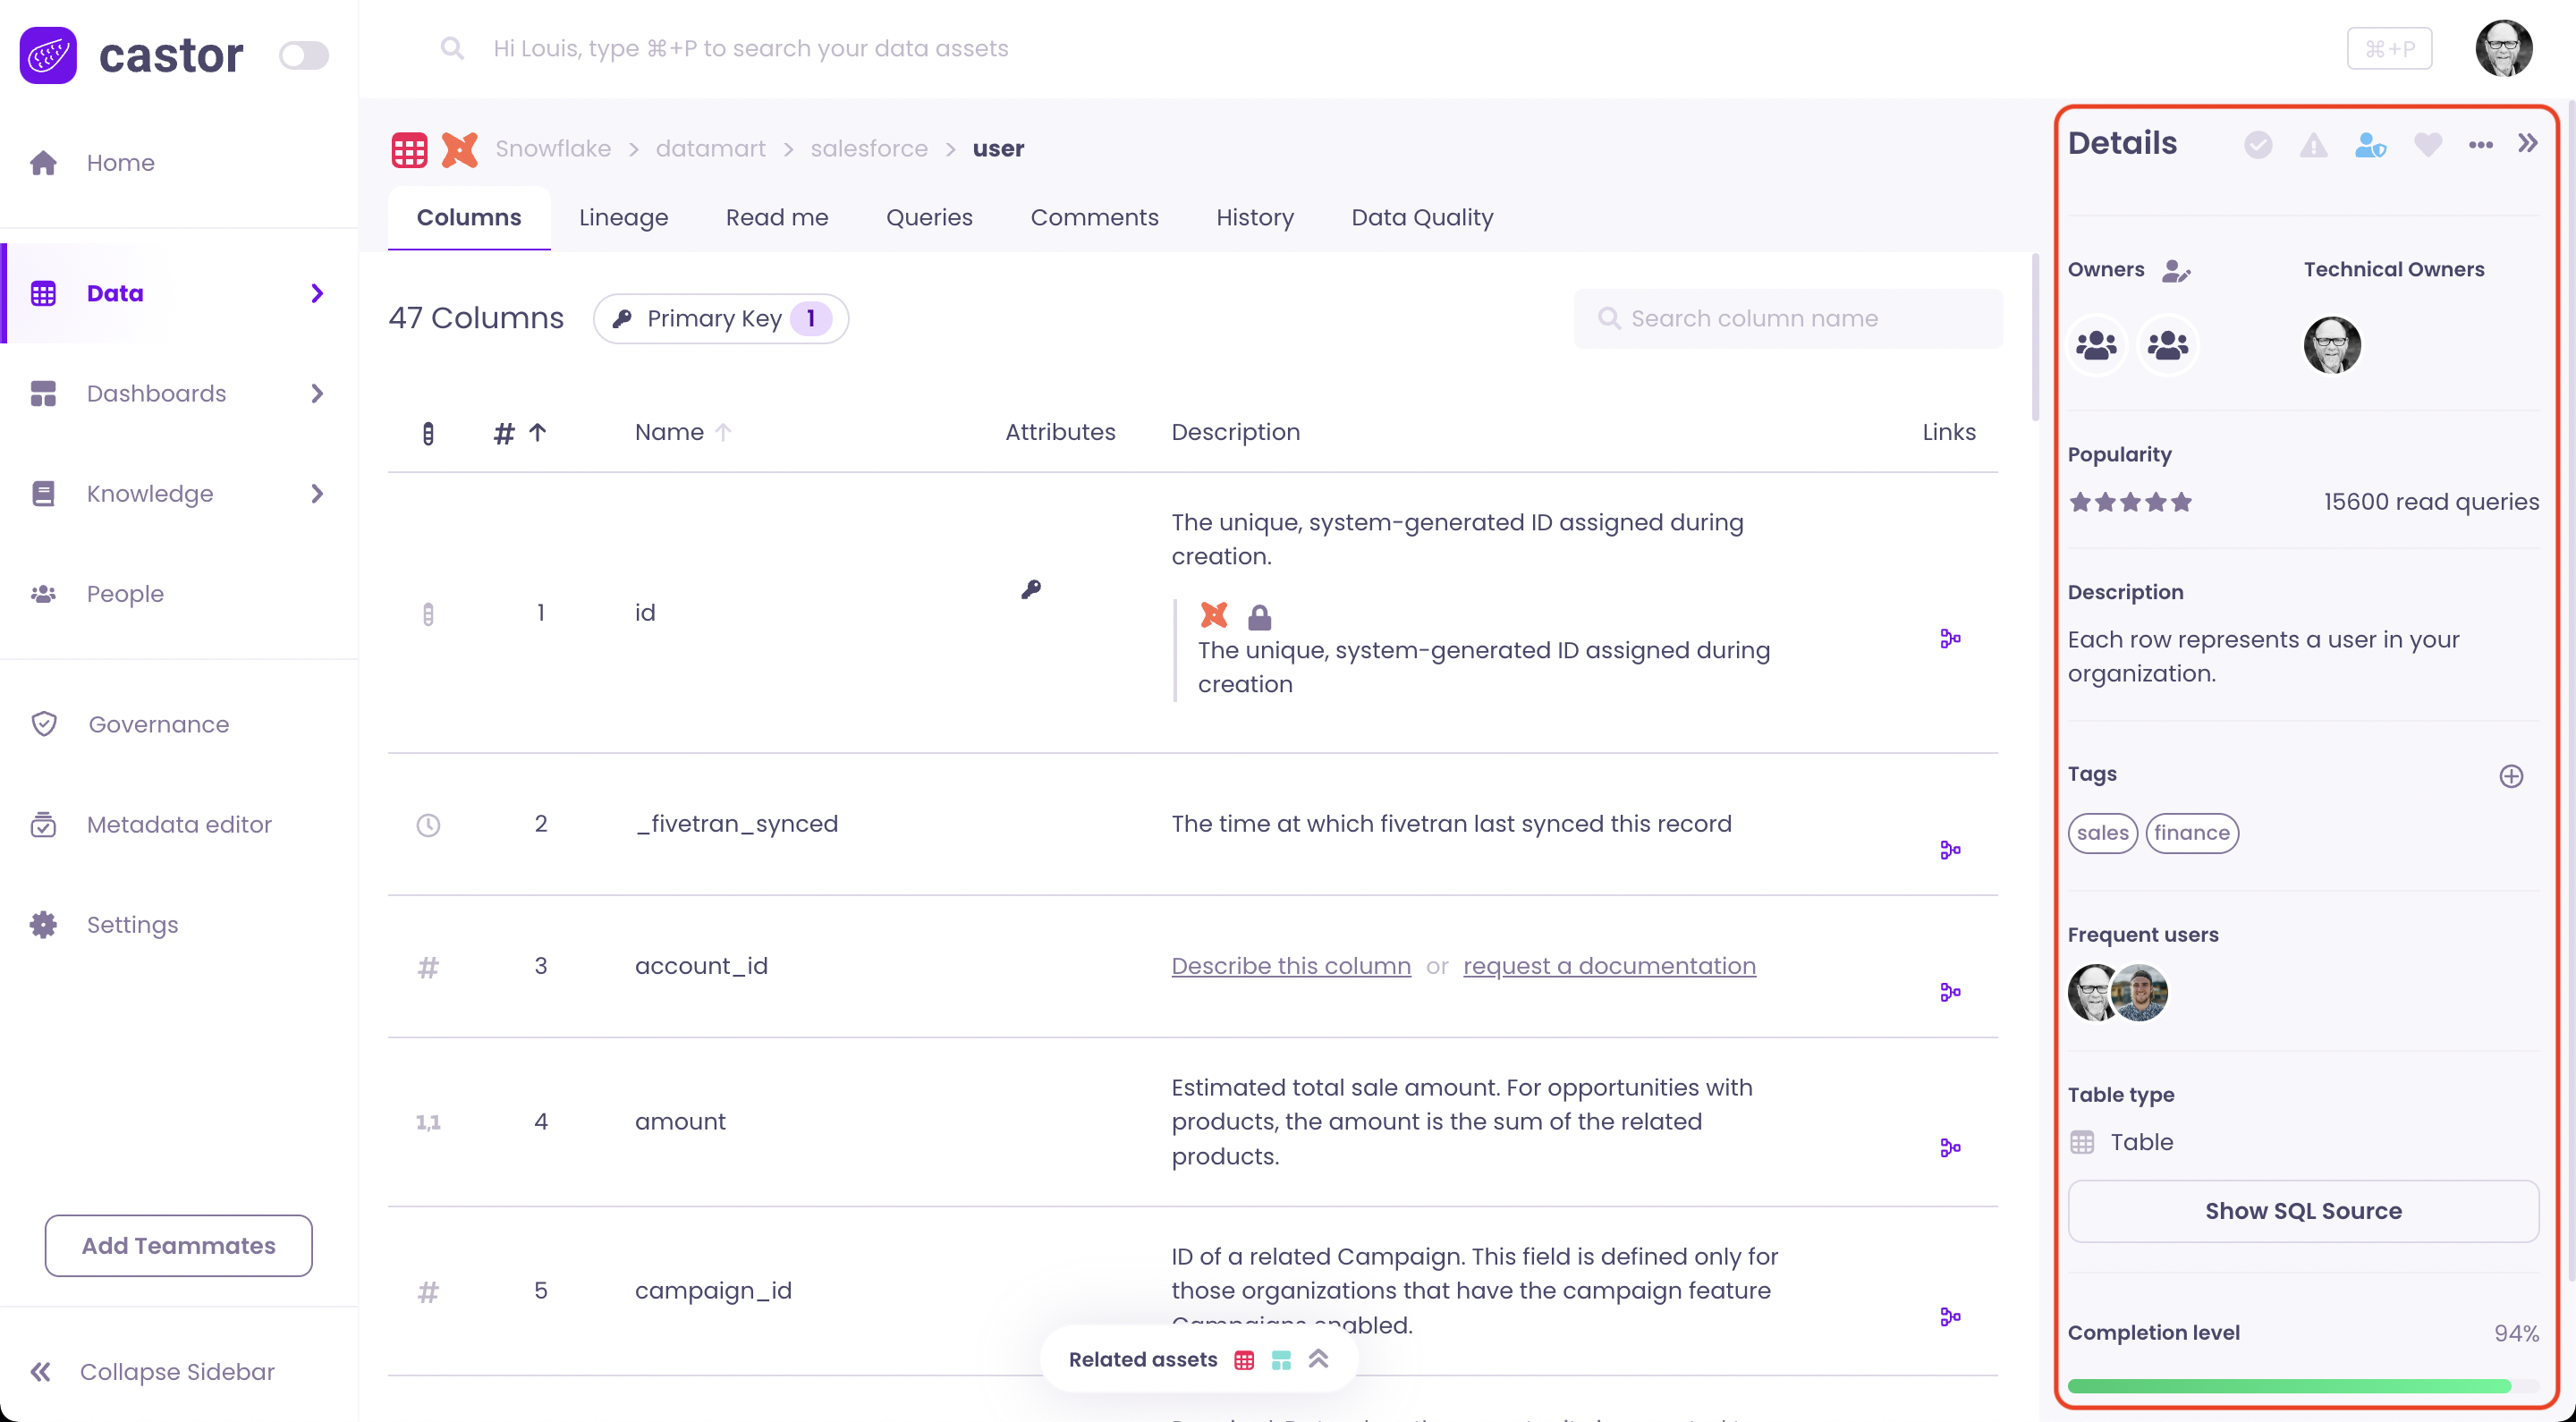
Task: Click the edit owners icon
Action: [x=2176, y=270]
